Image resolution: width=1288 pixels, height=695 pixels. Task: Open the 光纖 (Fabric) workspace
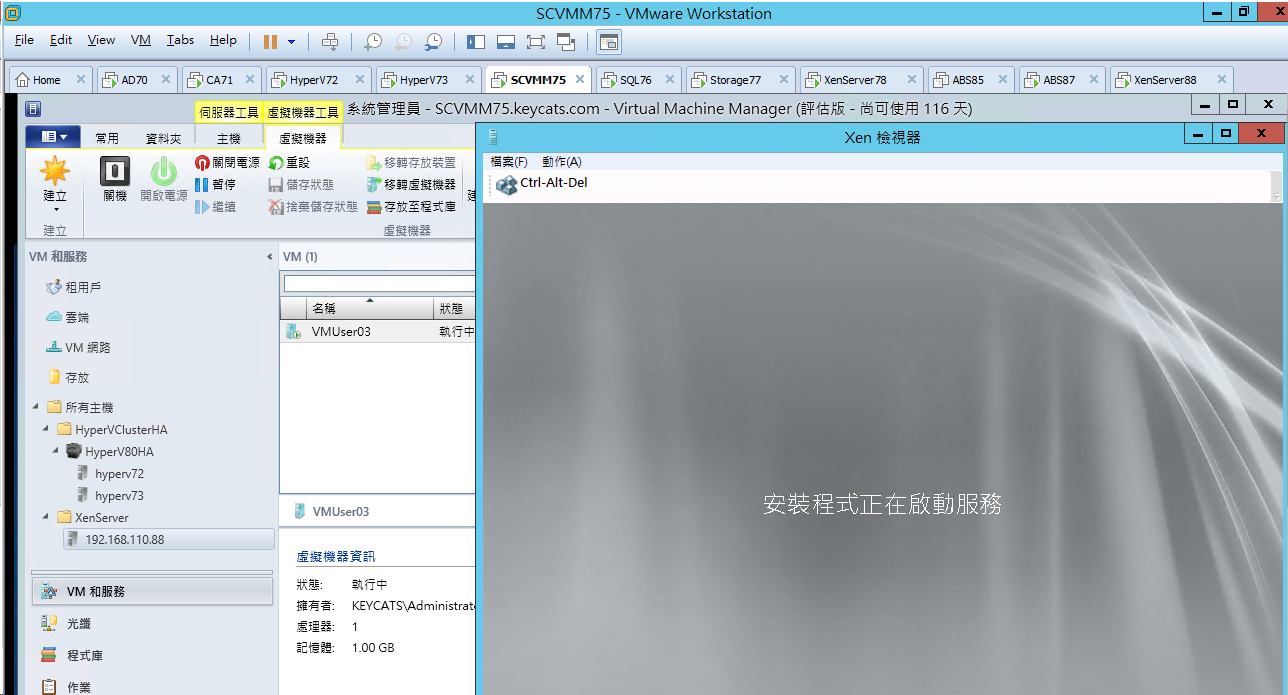pyautogui.click(x=150, y=623)
